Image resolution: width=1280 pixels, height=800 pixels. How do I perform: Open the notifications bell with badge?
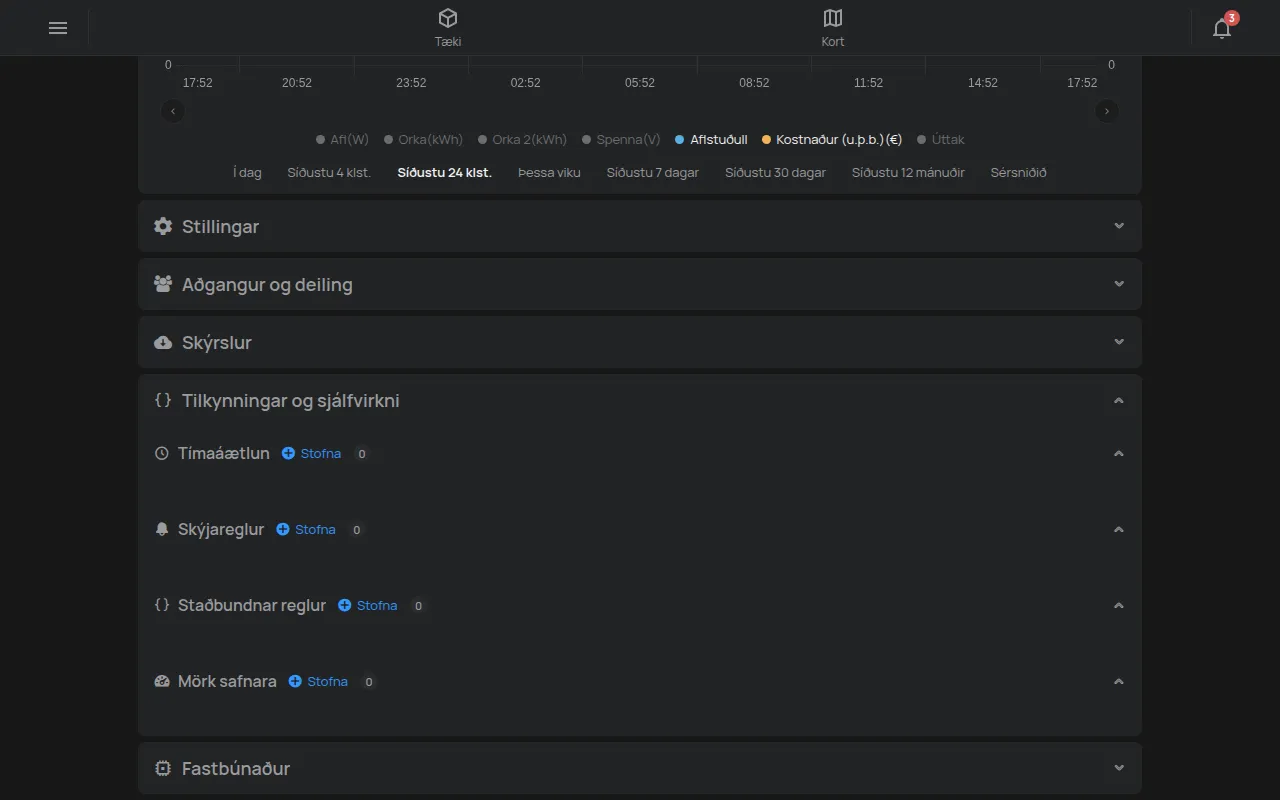(1222, 27)
